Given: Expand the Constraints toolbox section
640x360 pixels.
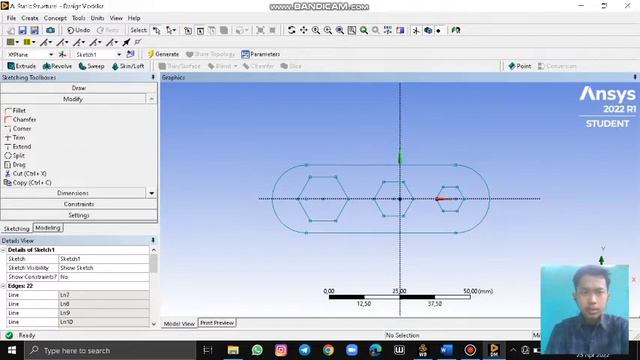Looking at the screenshot, I should (79, 204).
